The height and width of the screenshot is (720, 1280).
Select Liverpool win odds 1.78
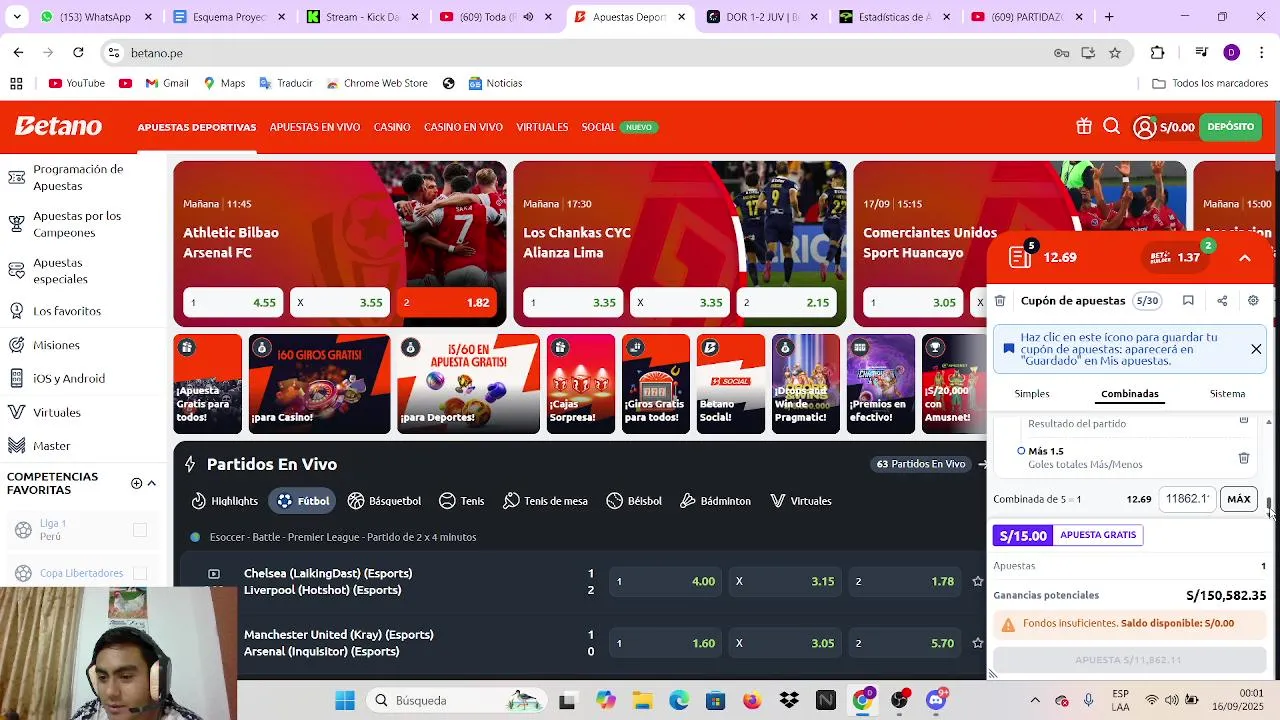(905, 581)
